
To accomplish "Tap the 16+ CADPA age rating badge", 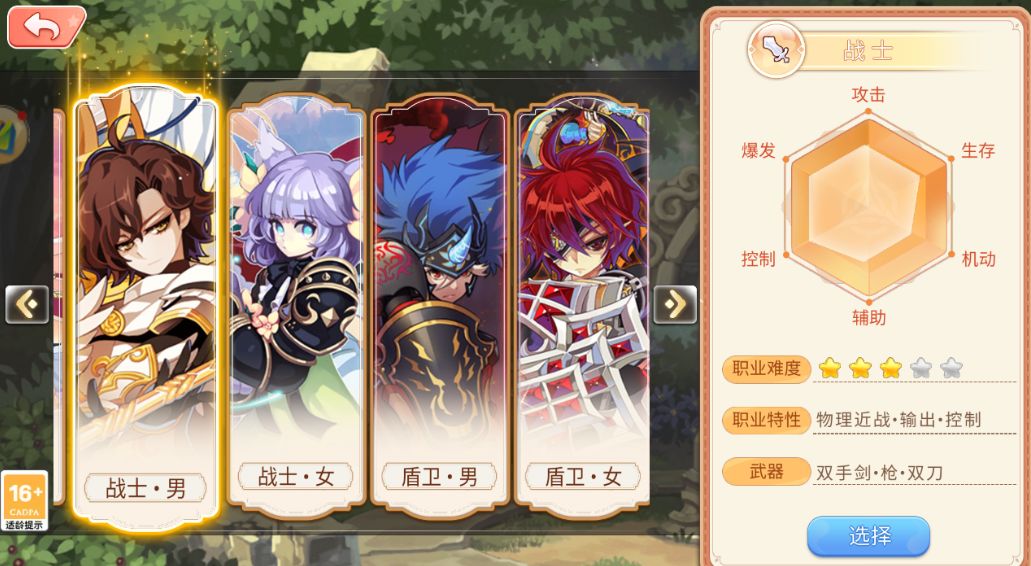I will click(24, 500).
